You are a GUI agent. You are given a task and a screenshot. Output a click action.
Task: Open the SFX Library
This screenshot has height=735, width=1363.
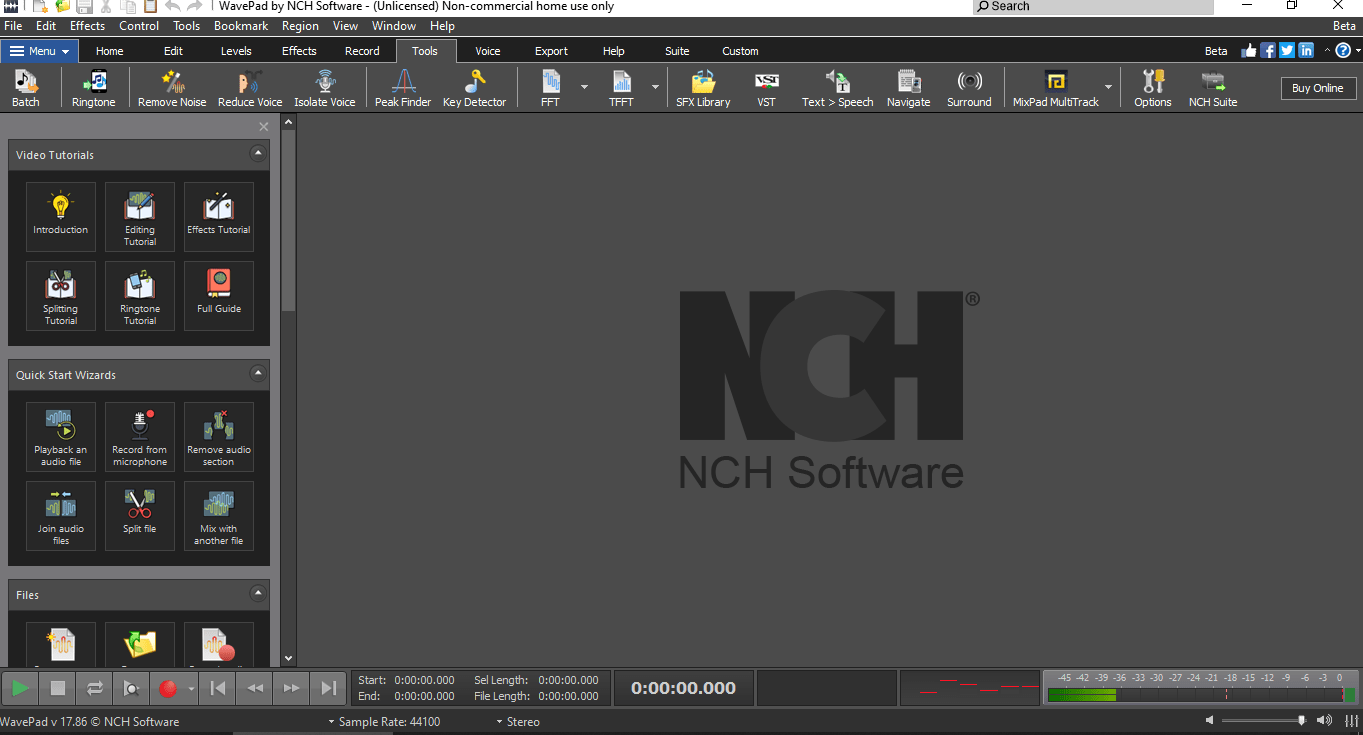(x=703, y=89)
